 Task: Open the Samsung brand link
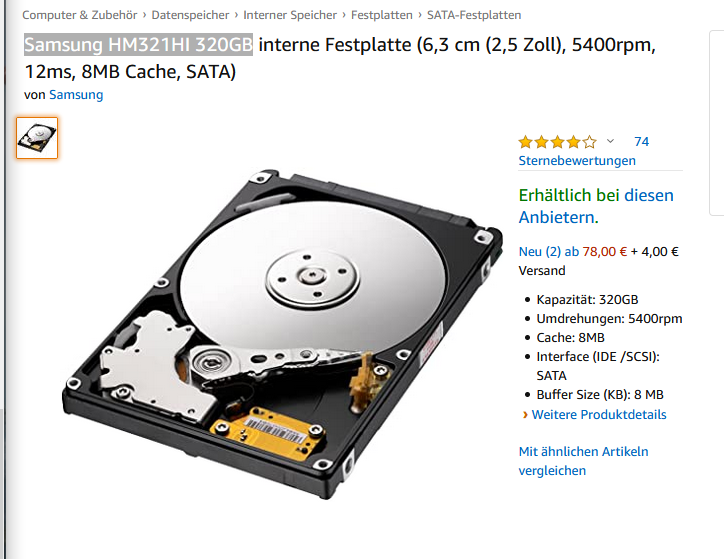76,95
